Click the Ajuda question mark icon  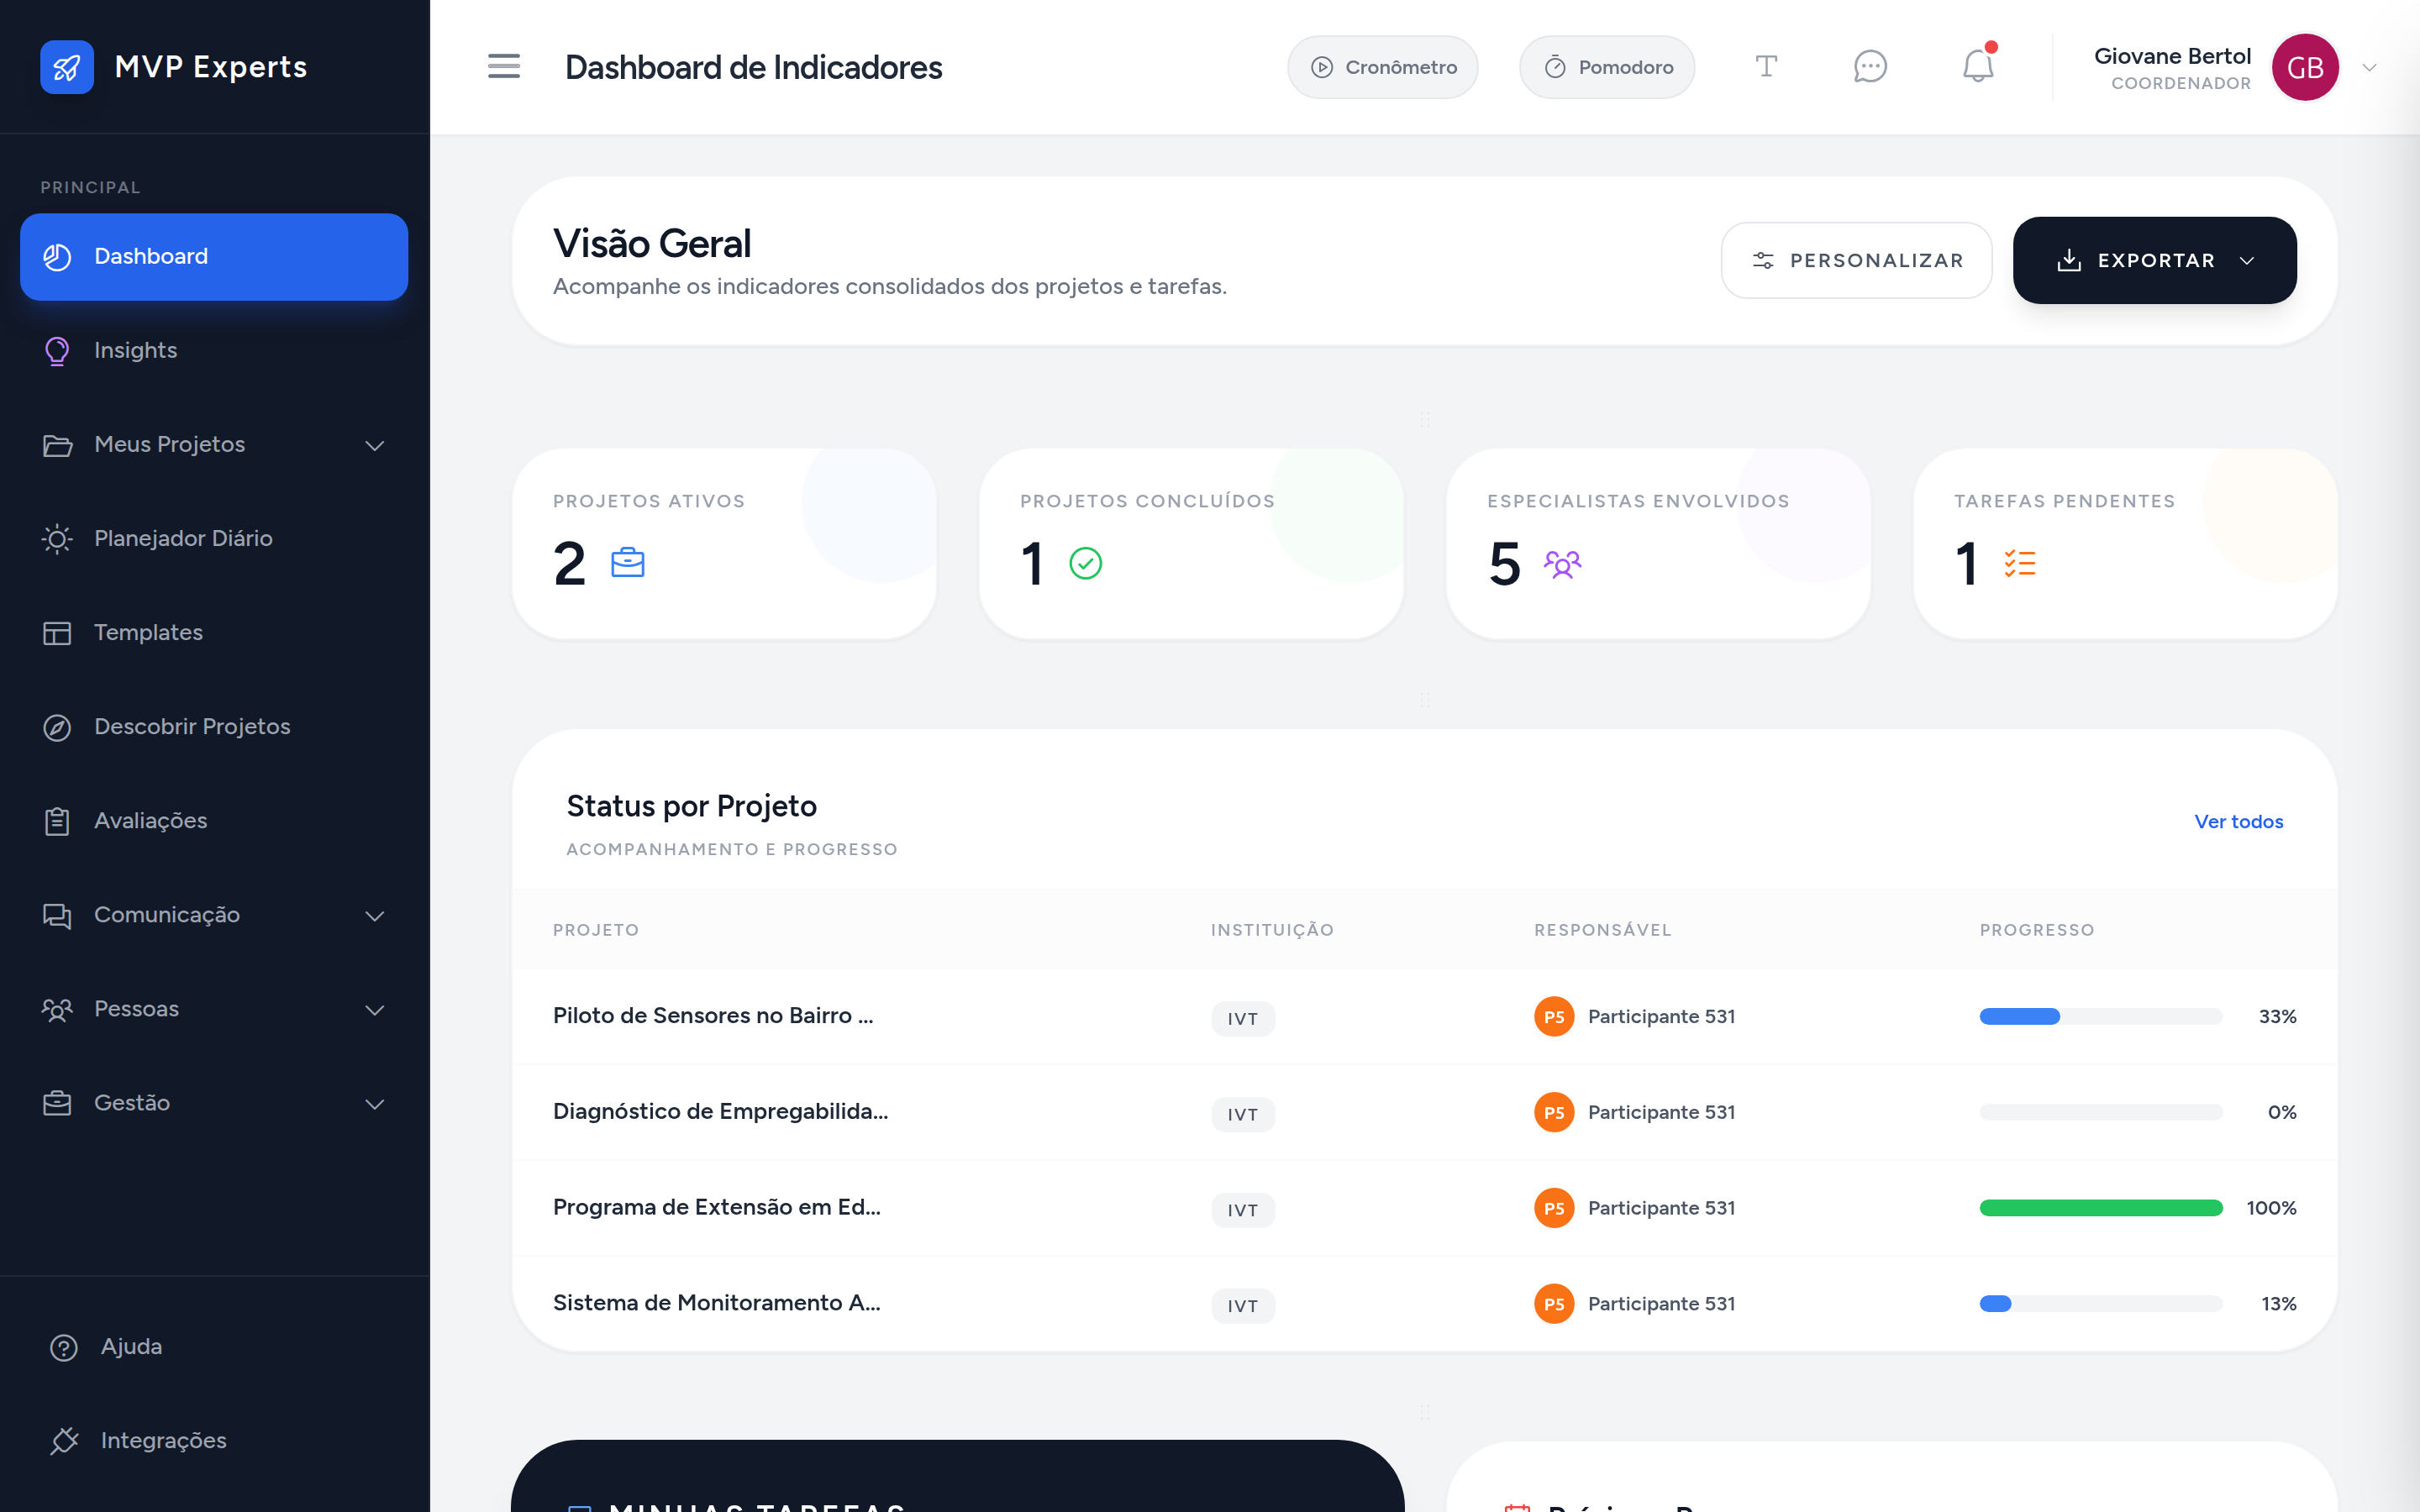pos(64,1347)
